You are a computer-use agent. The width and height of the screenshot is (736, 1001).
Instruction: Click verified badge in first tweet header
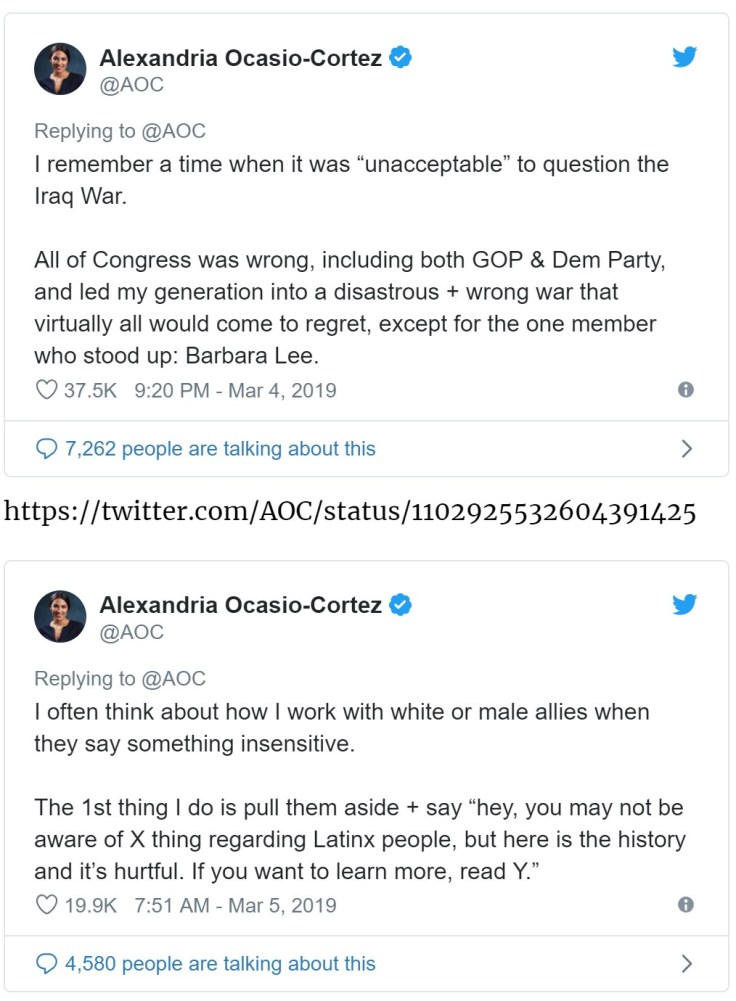tap(401, 58)
